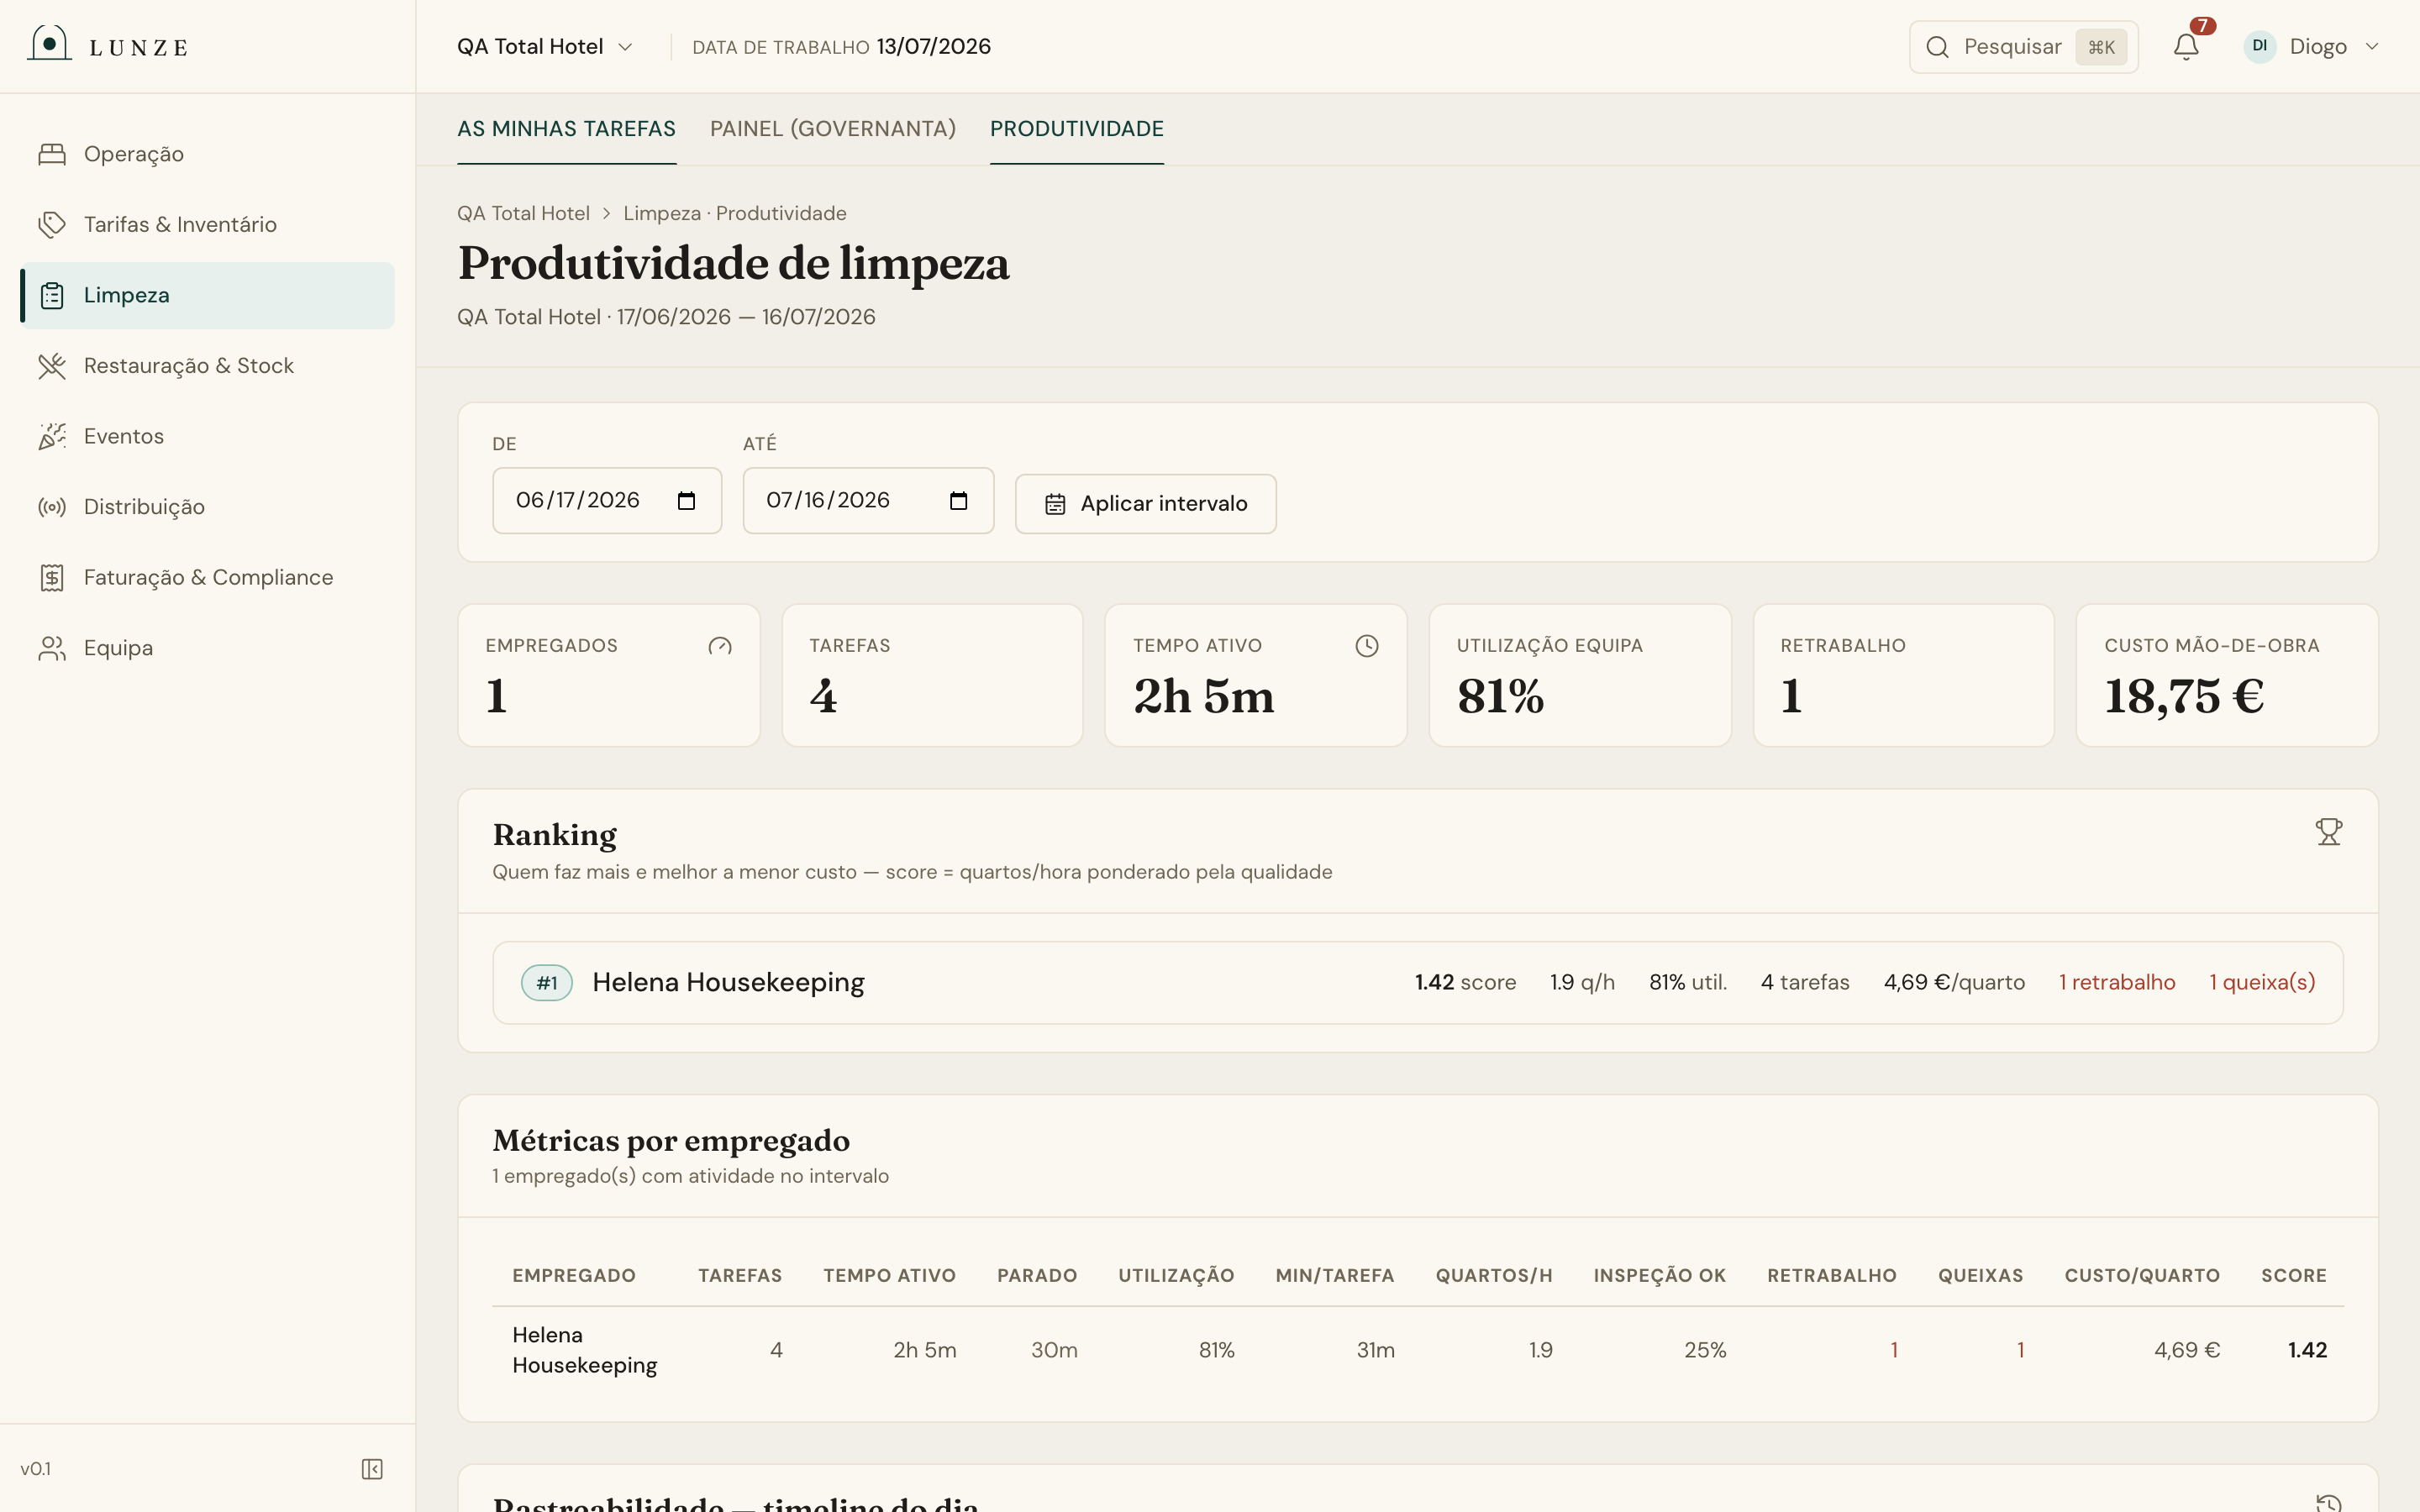Click the gauge icon on Empregados card
2420x1512 pixels.
pyautogui.click(x=720, y=646)
